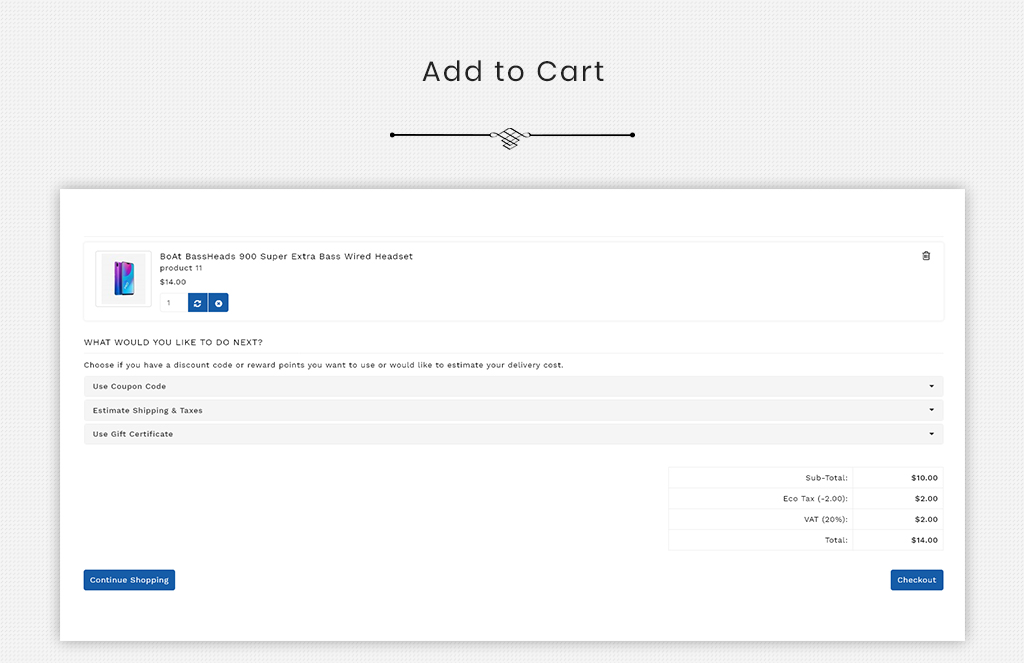
Task: Expand the Use Gift Certificate section
Action: [133, 434]
